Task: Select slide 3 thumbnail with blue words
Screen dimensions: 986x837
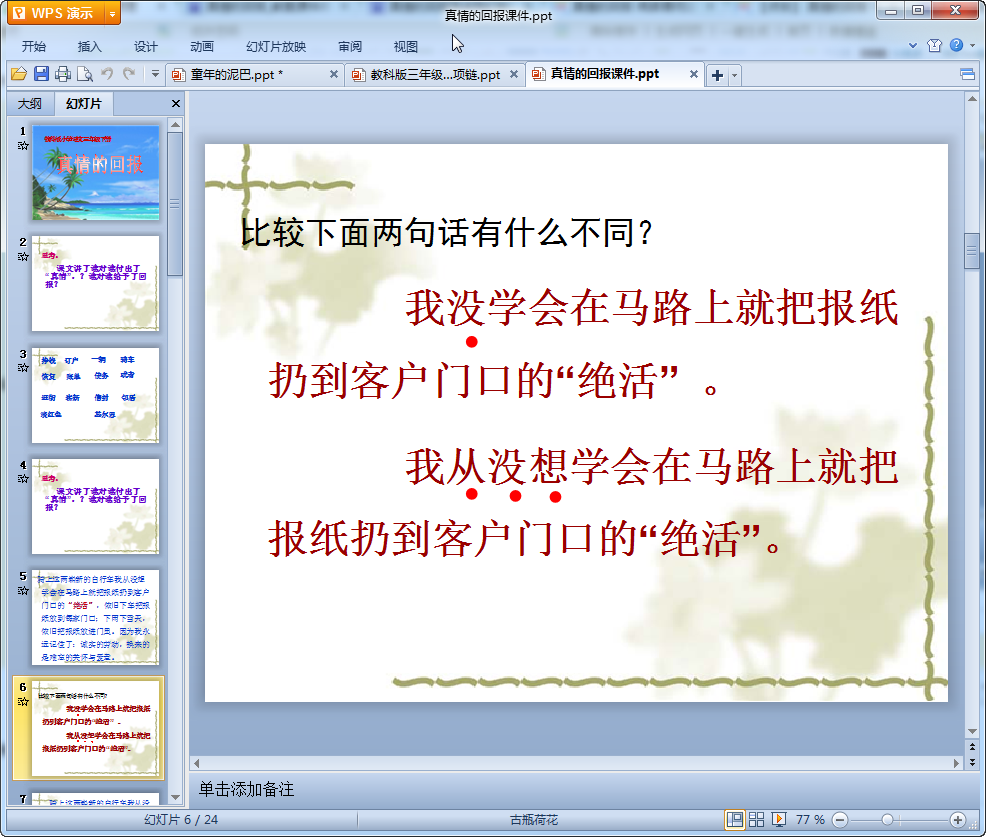Action: [96, 395]
